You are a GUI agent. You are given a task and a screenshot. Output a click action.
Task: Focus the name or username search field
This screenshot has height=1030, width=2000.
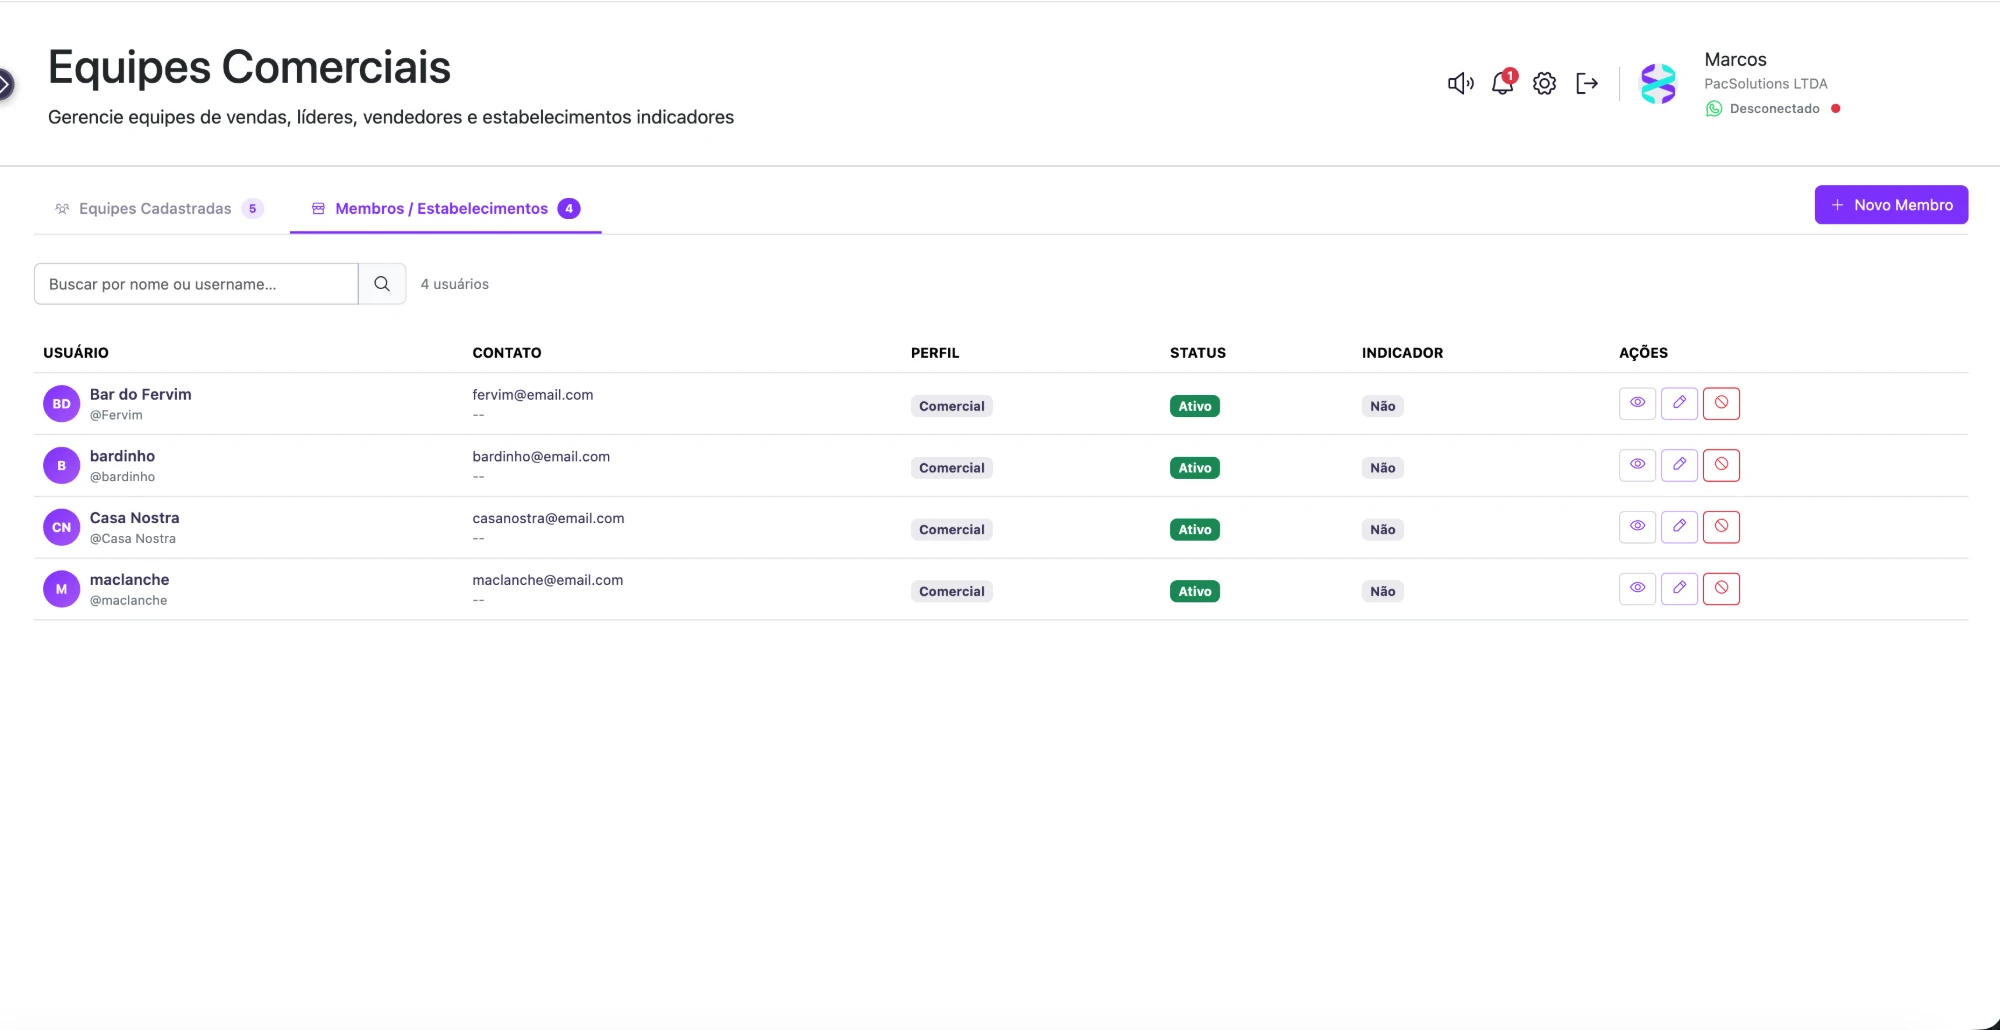click(196, 284)
